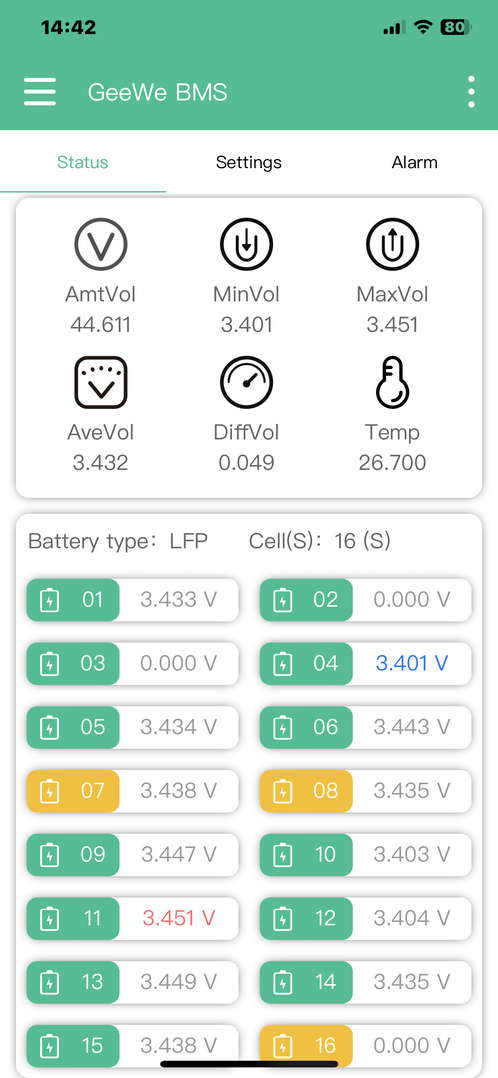498x1078 pixels.
Task: Select the yellow cell 07 badge
Action: [x=73, y=791]
